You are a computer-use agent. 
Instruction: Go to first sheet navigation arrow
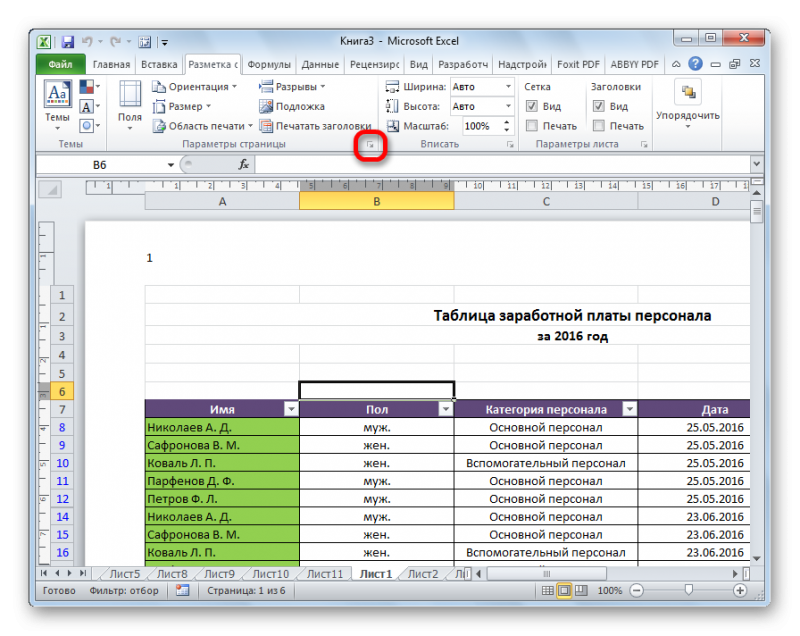tap(44, 574)
